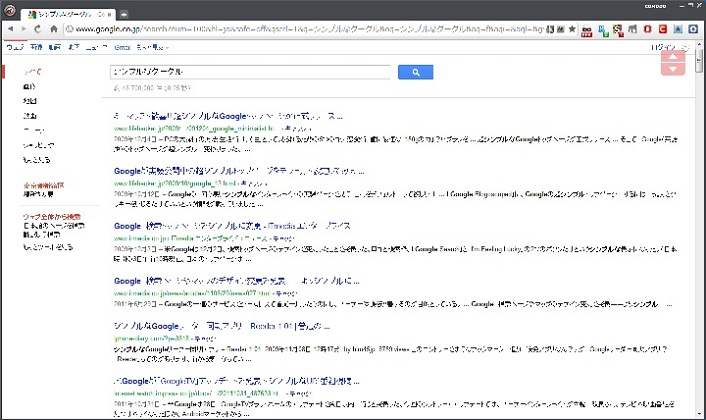The height and width of the screenshot is (420, 706).
Task: Go to the browser home page
Action: 54,29
